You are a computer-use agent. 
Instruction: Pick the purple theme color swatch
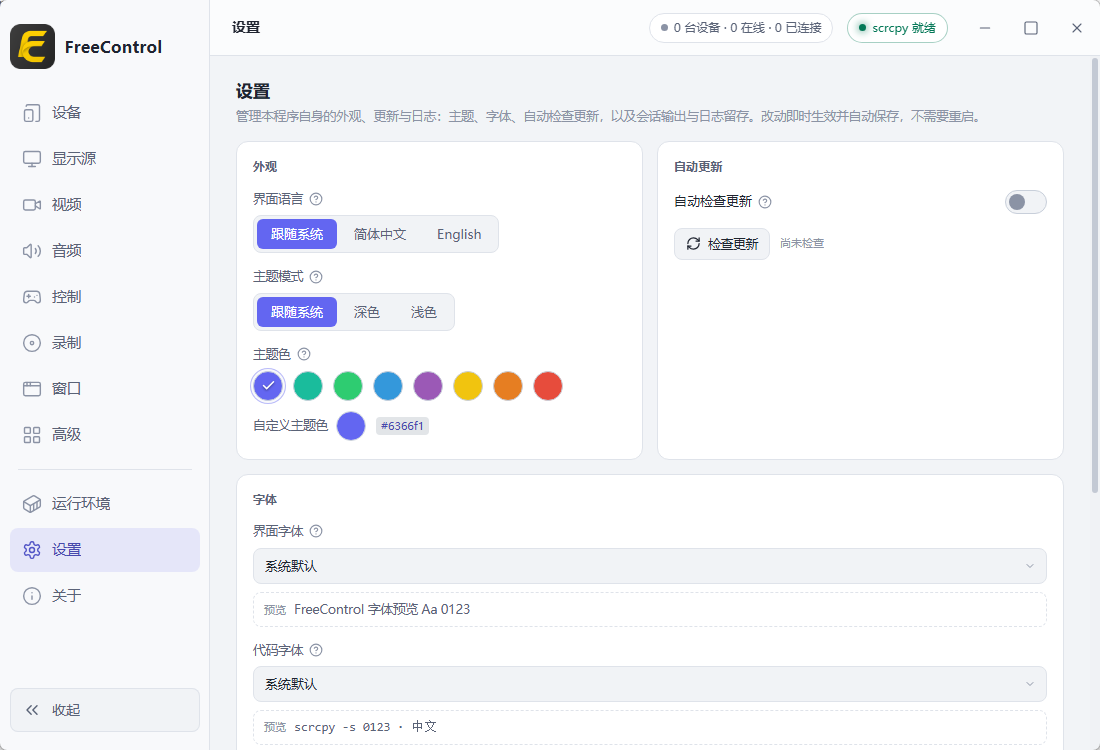pos(428,386)
